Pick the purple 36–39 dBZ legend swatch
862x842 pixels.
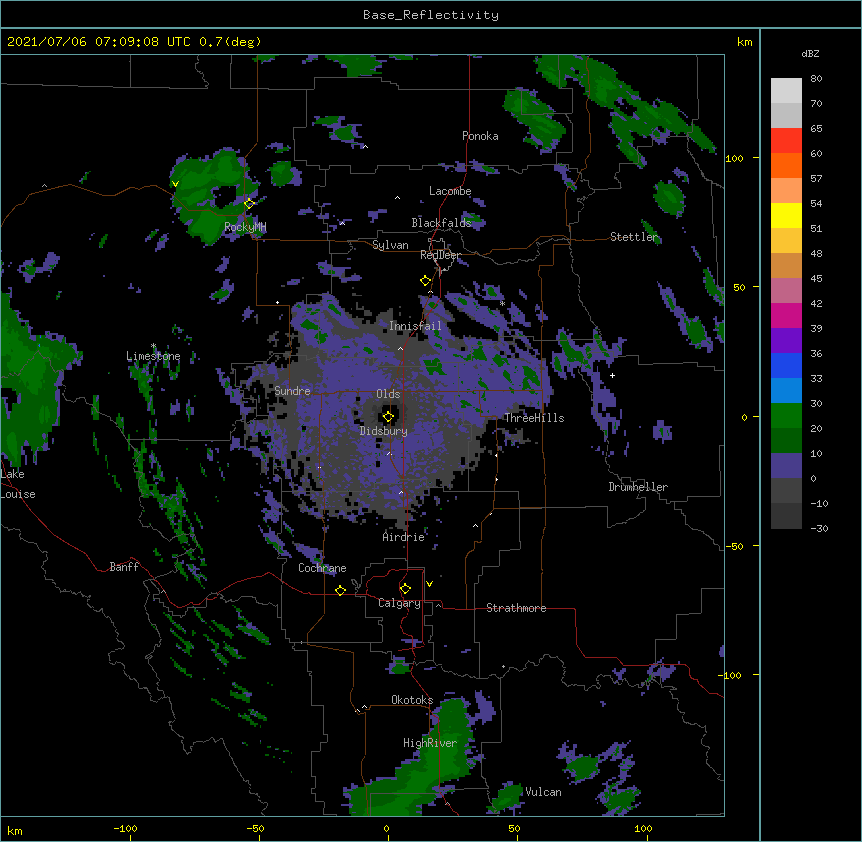tap(786, 341)
